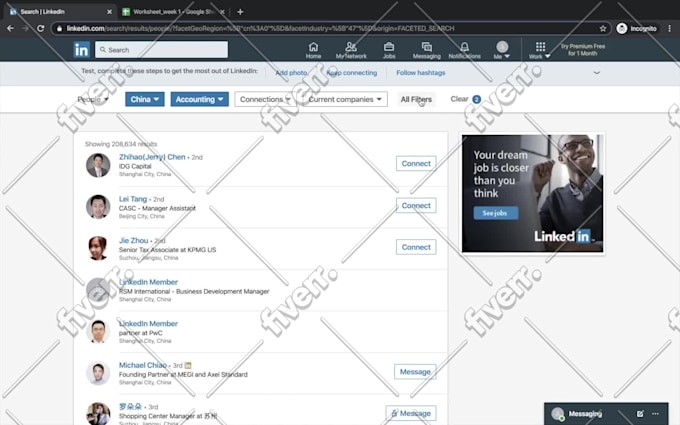Click the LinkedIn logo icon
680x425 pixels.
[82, 50]
